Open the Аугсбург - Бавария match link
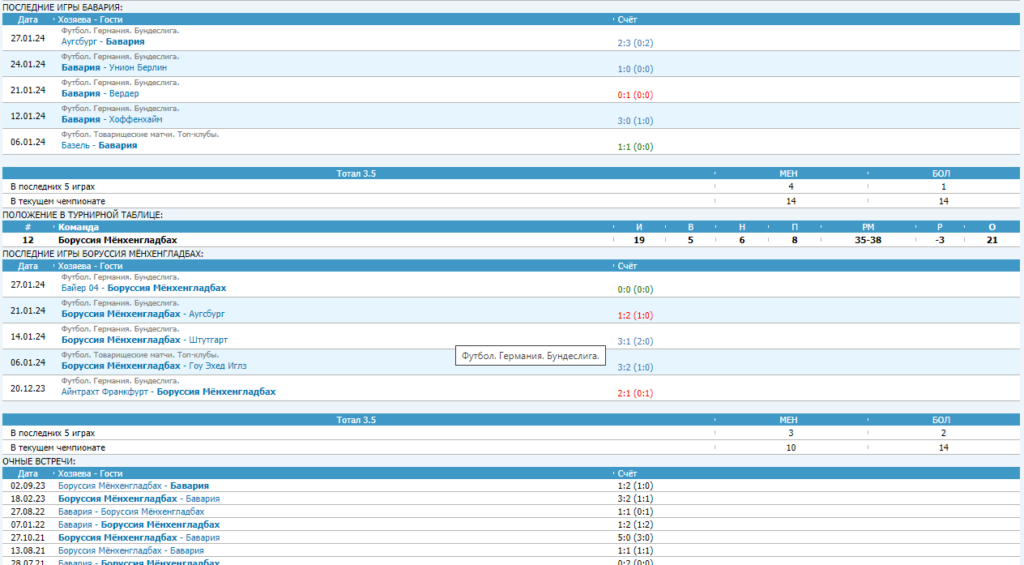 click(103, 42)
